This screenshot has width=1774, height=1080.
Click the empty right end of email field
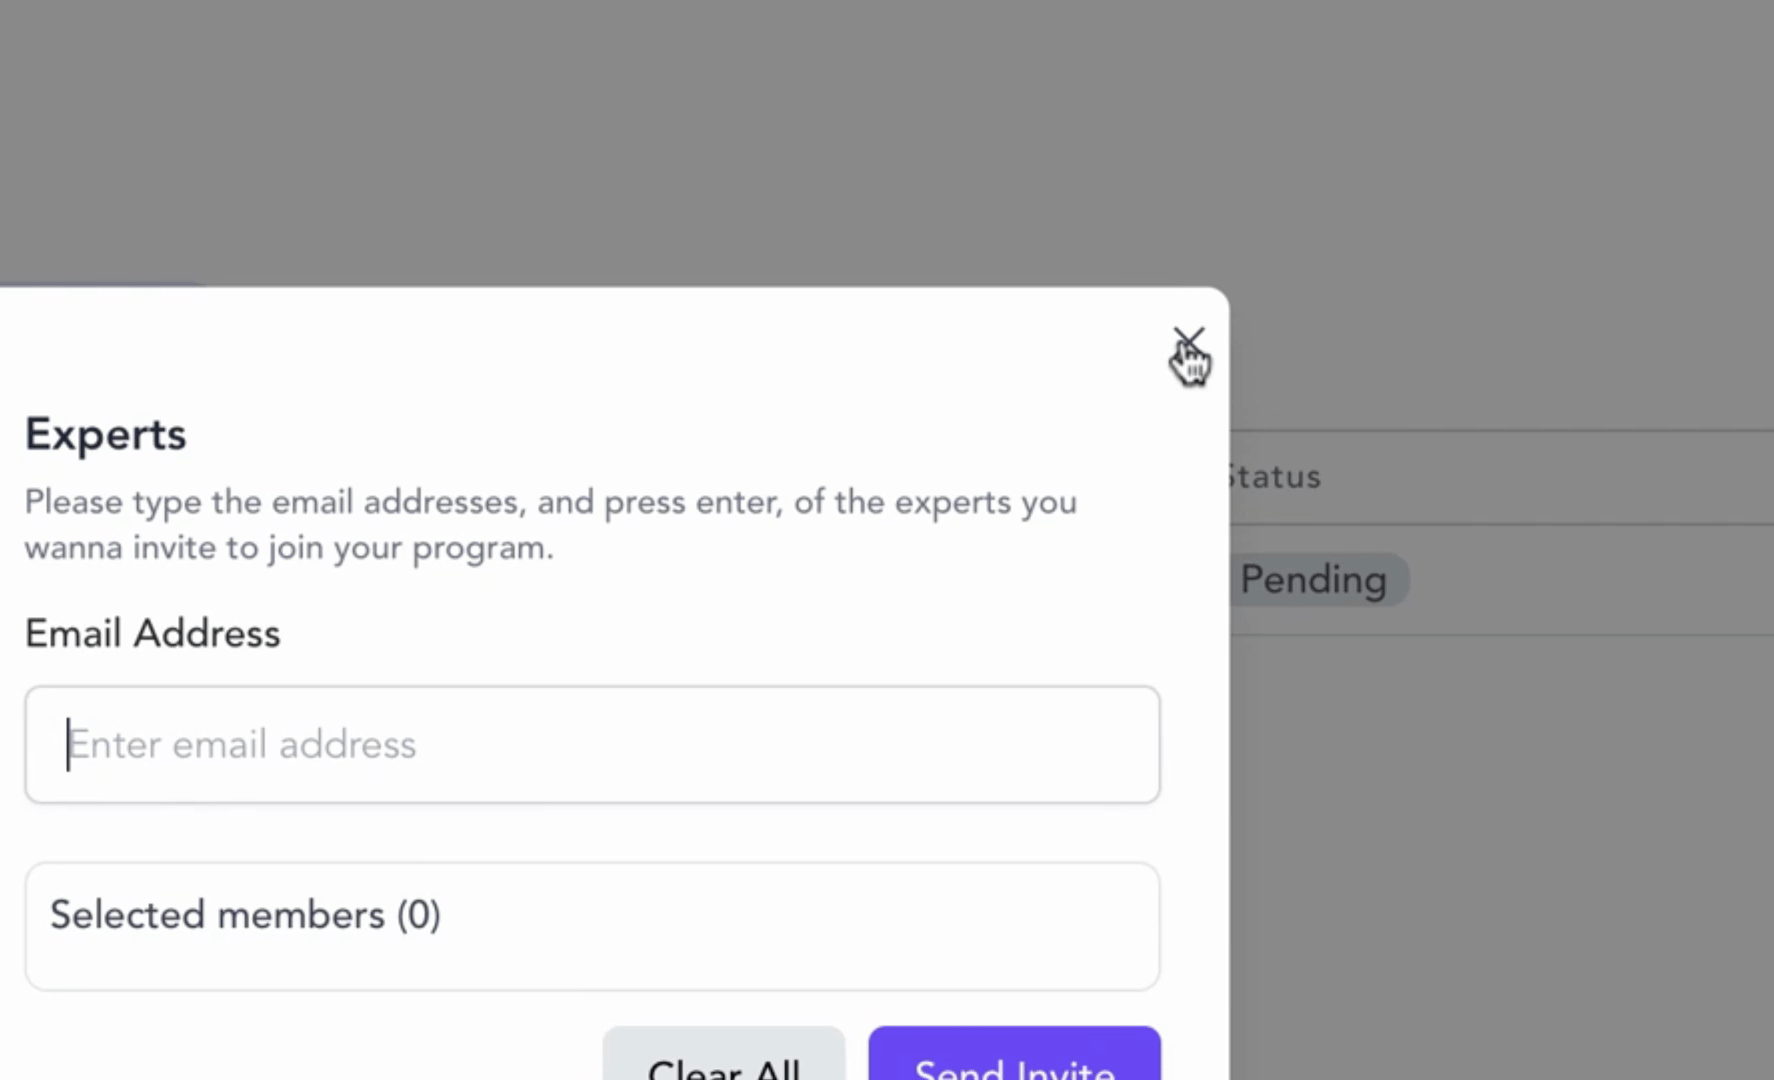pyautogui.click(x=1000, y=744)
